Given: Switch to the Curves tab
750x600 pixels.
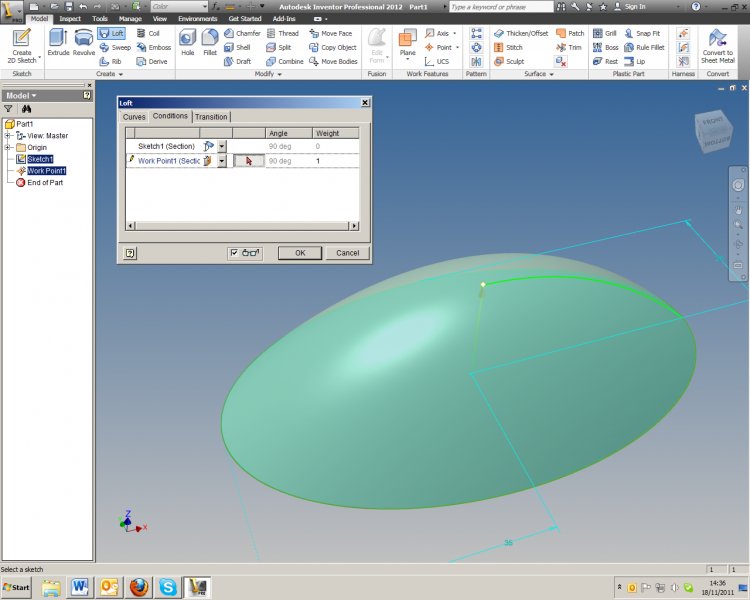Looking at the screenshot, I should (x=134, y=117).
